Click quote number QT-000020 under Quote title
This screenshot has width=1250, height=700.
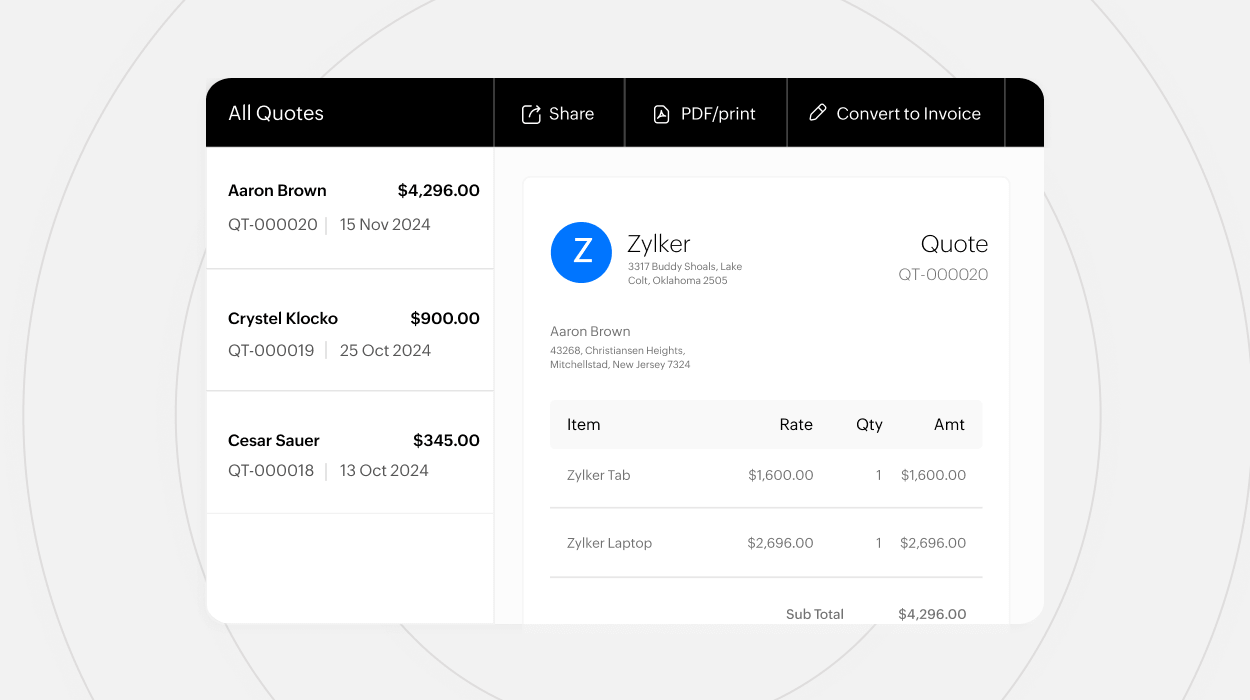point(943,275)
